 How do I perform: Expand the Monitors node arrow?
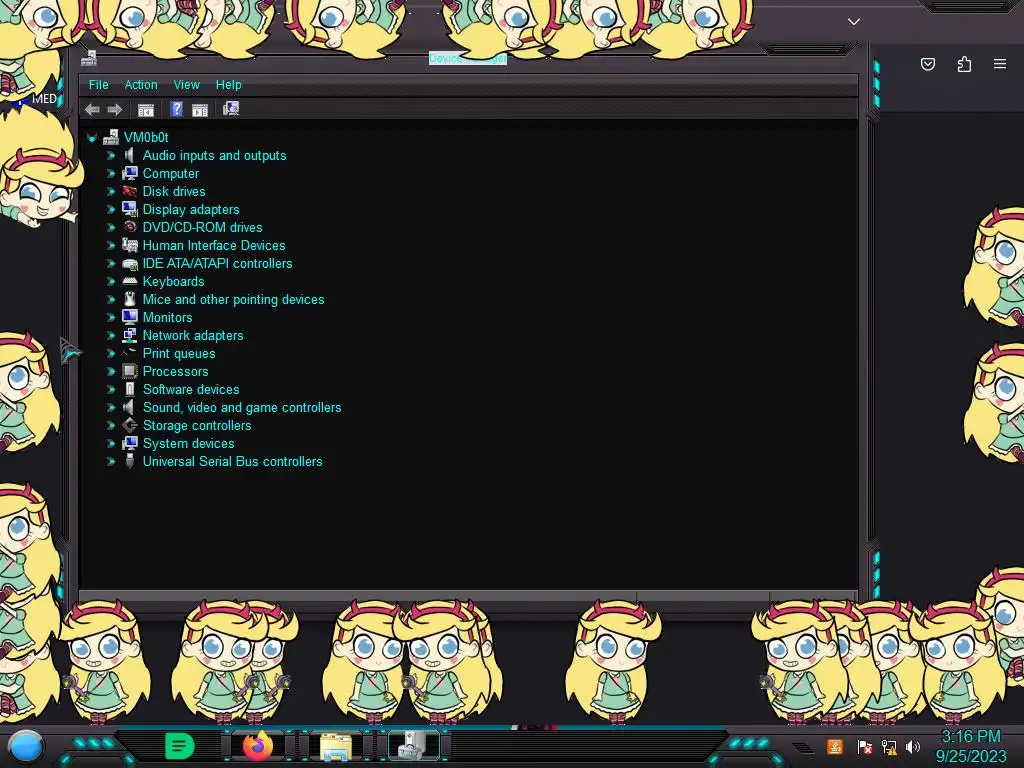(x=110, y=317)
